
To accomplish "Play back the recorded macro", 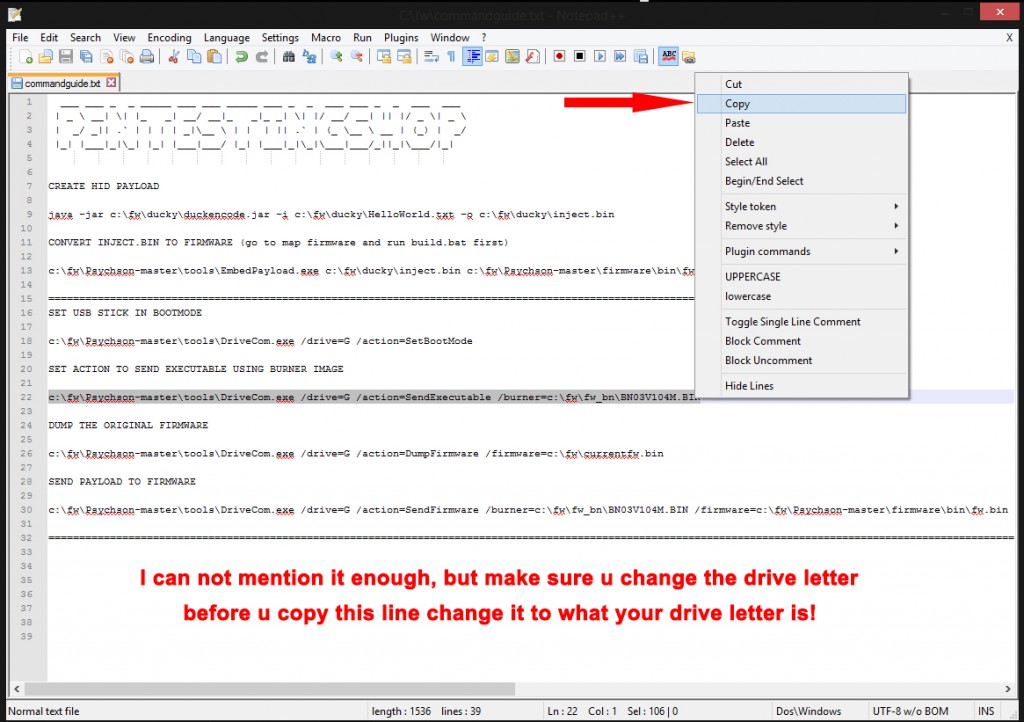I will [x=600, y=57].
